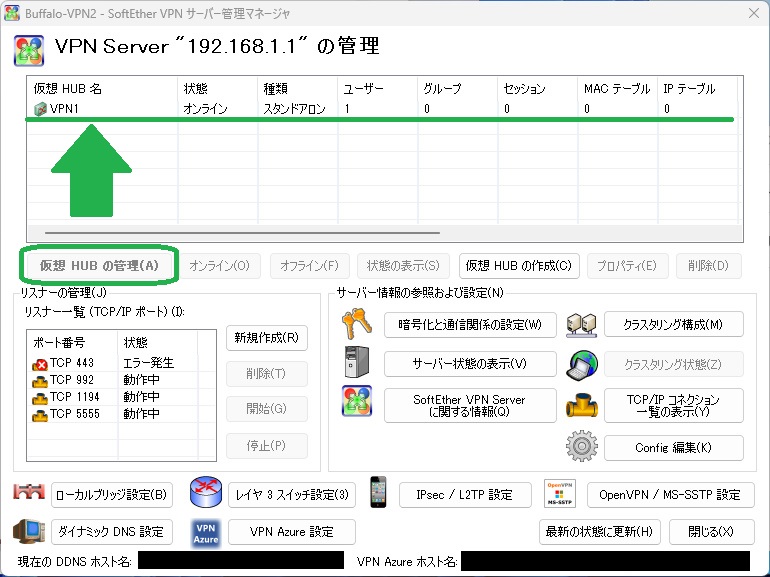The width and height of the screenshot is (770, 577).
Task: Click the 現在の DDNS ホスト名 field
Action: coord(241,561)
